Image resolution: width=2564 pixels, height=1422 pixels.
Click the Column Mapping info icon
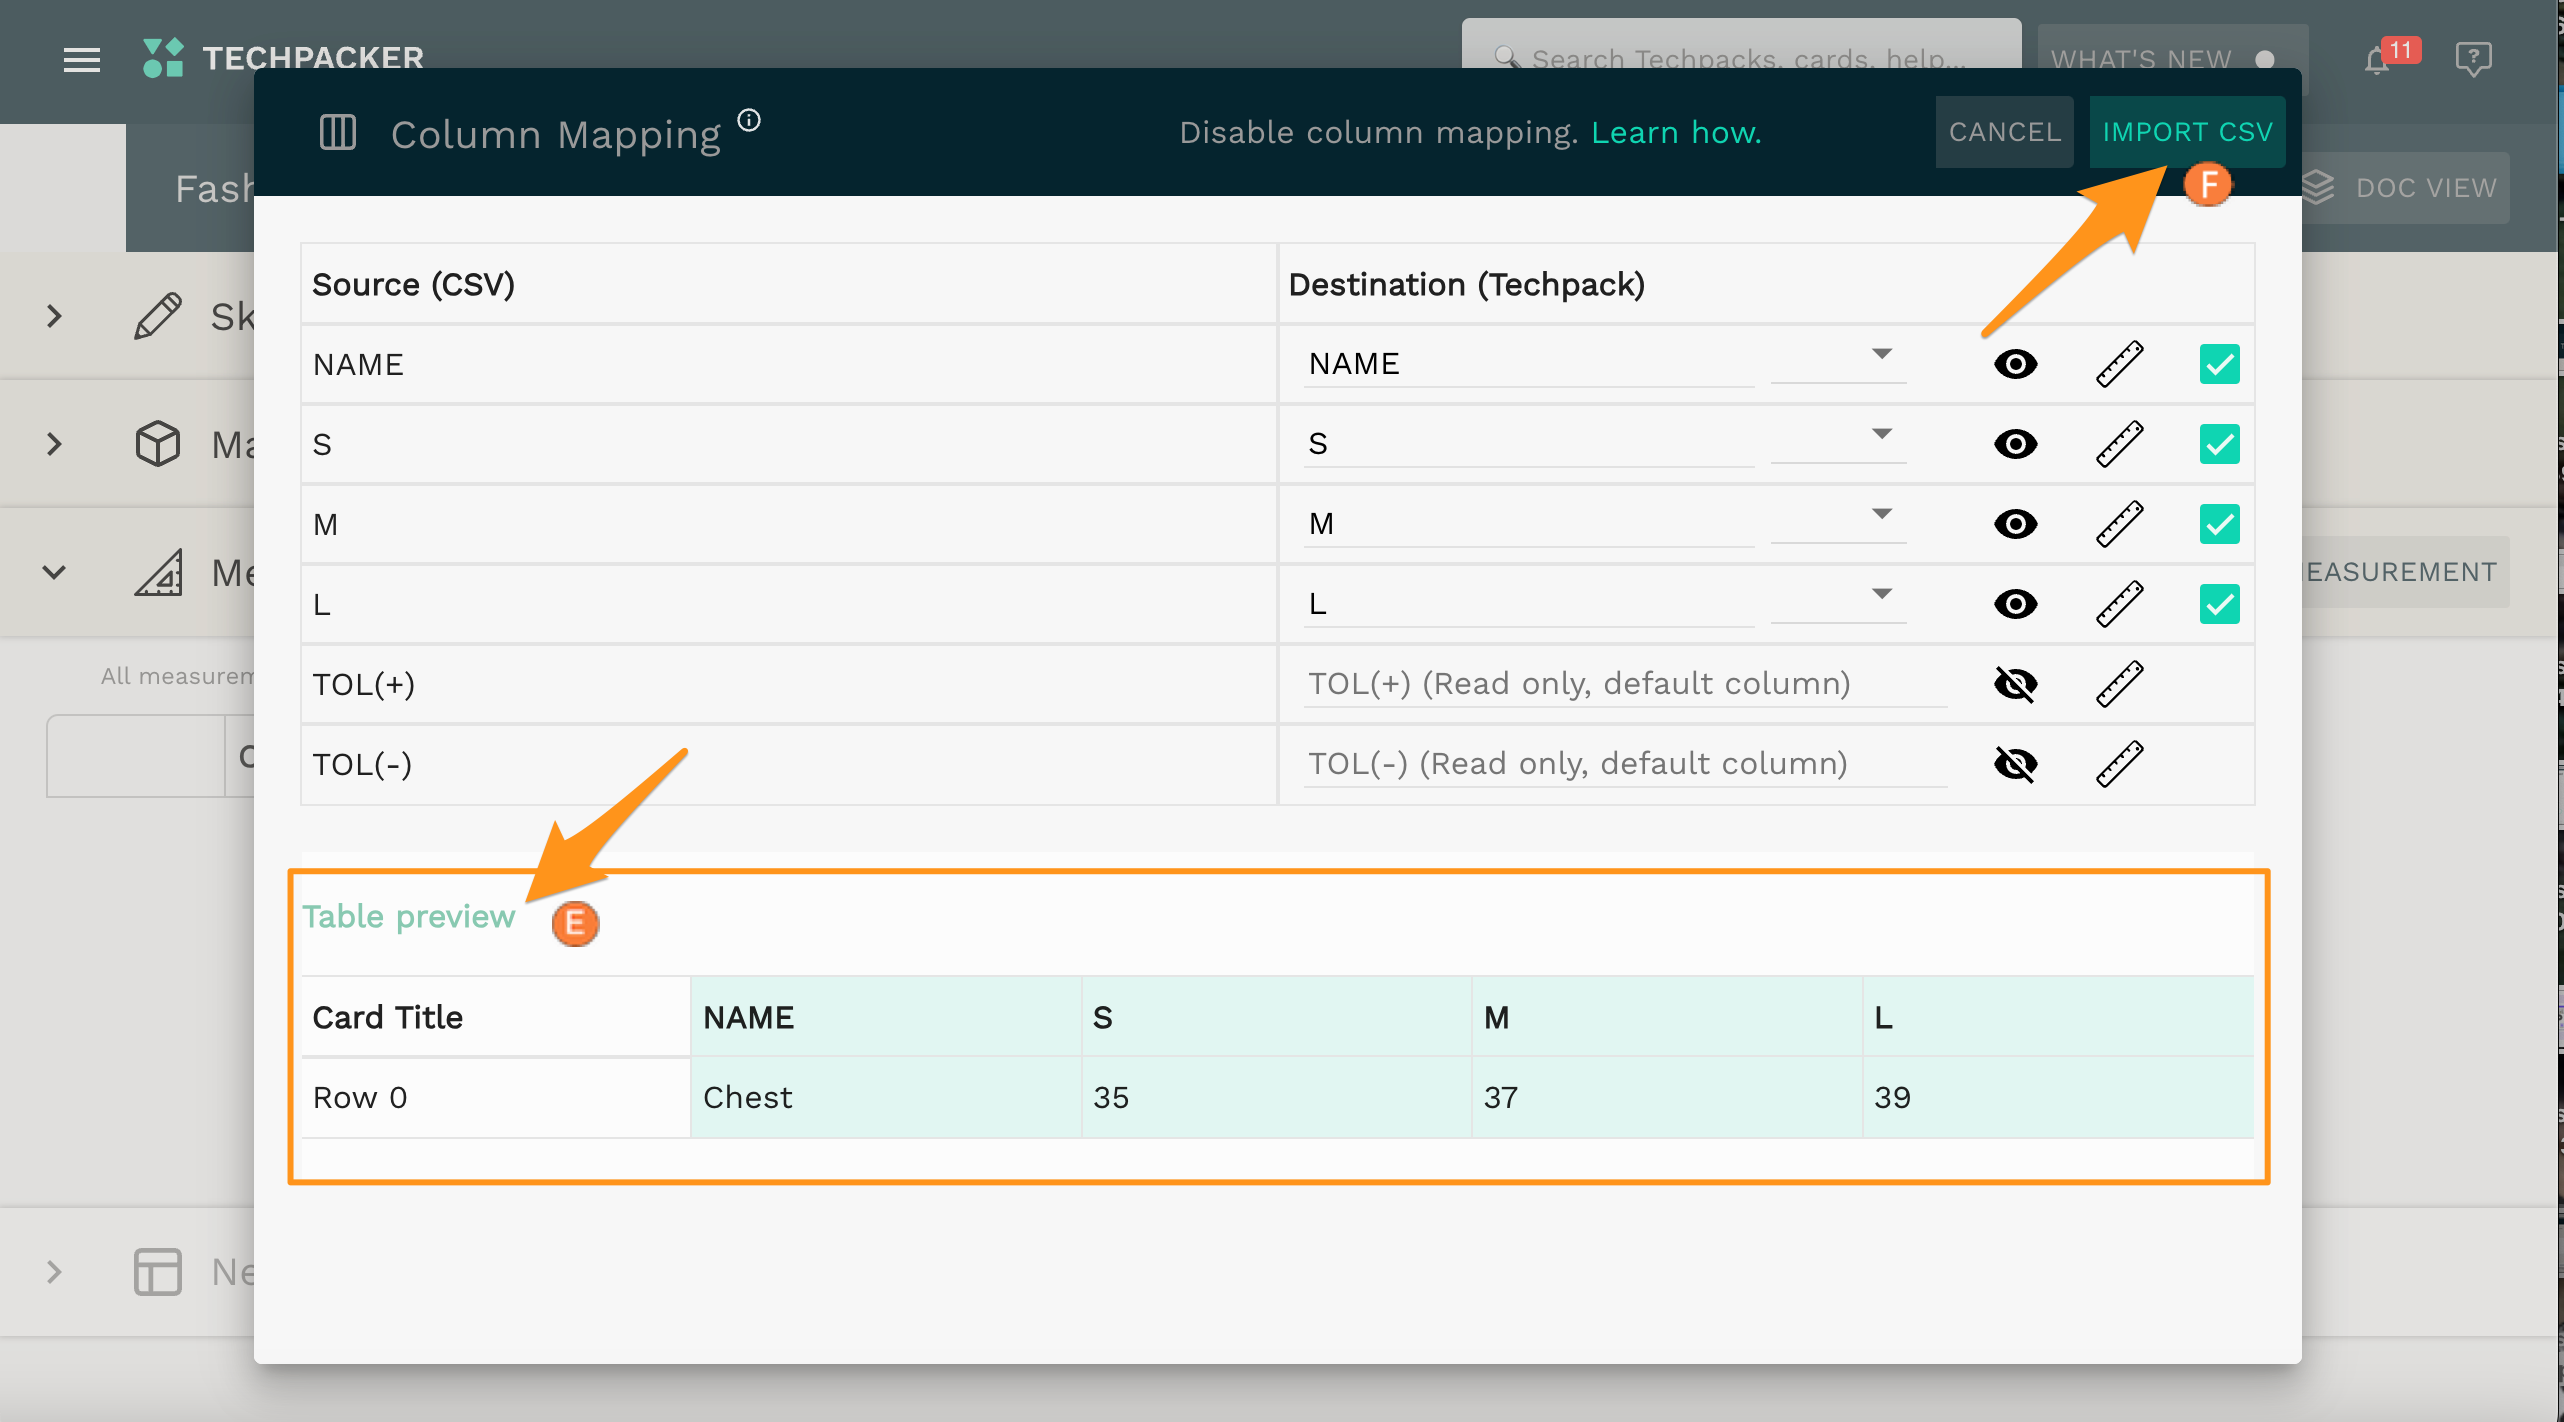coord(749,121)
